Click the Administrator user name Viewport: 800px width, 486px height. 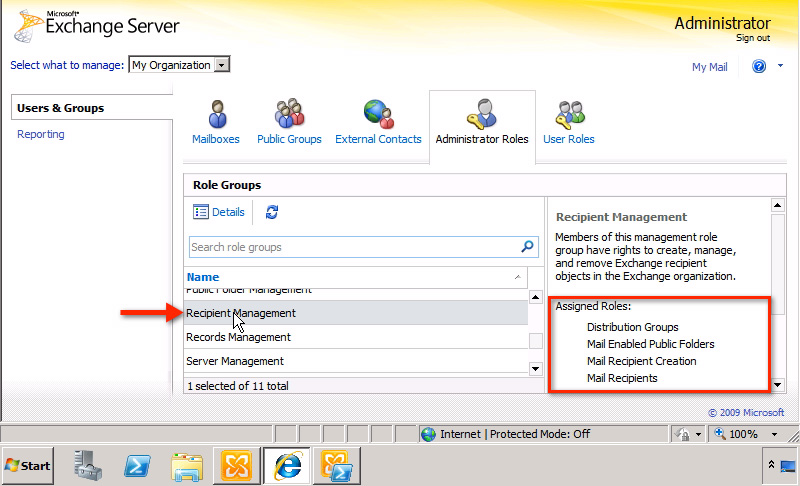(722, 23)
